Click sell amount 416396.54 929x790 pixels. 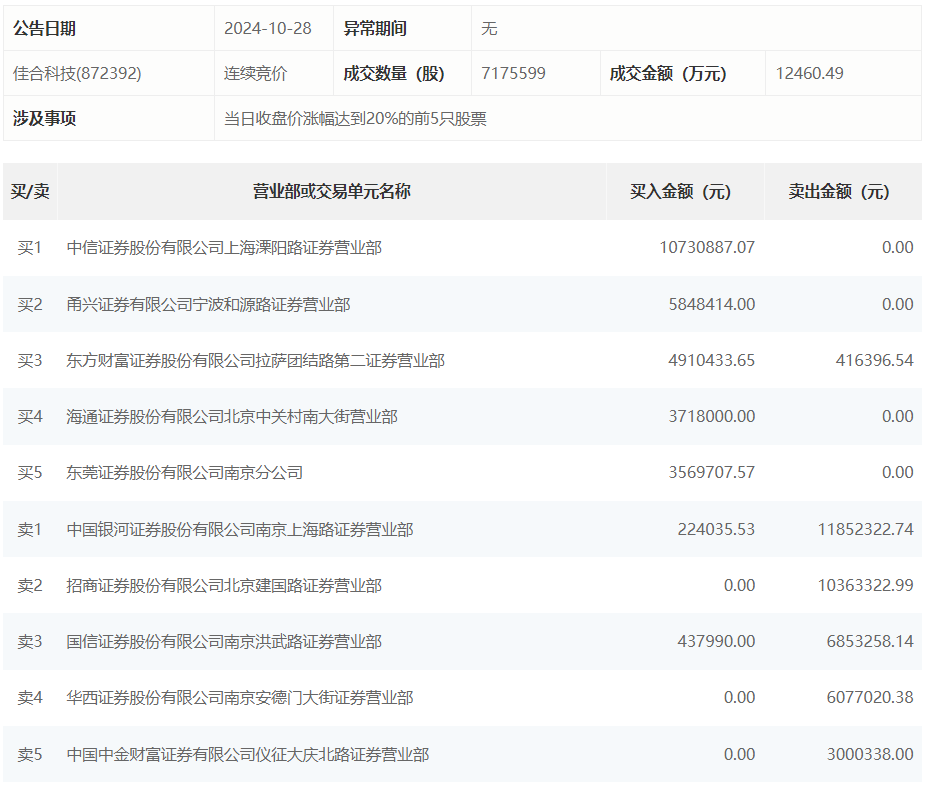(x=874, y=360)
